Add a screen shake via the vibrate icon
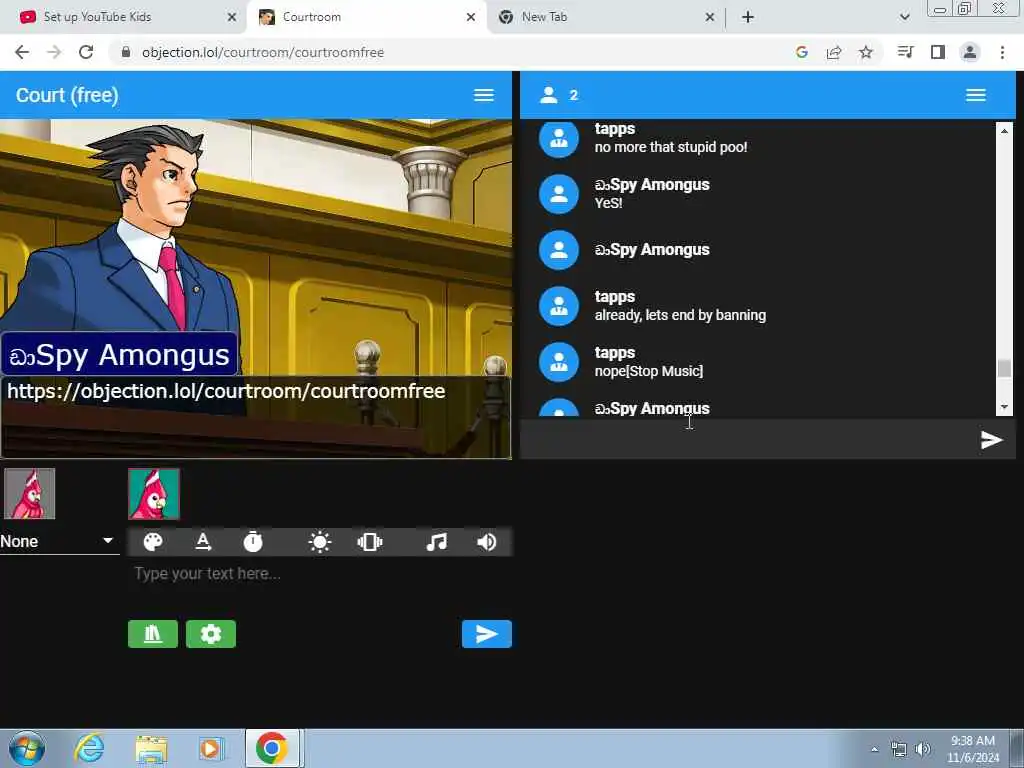 point(370,542)
